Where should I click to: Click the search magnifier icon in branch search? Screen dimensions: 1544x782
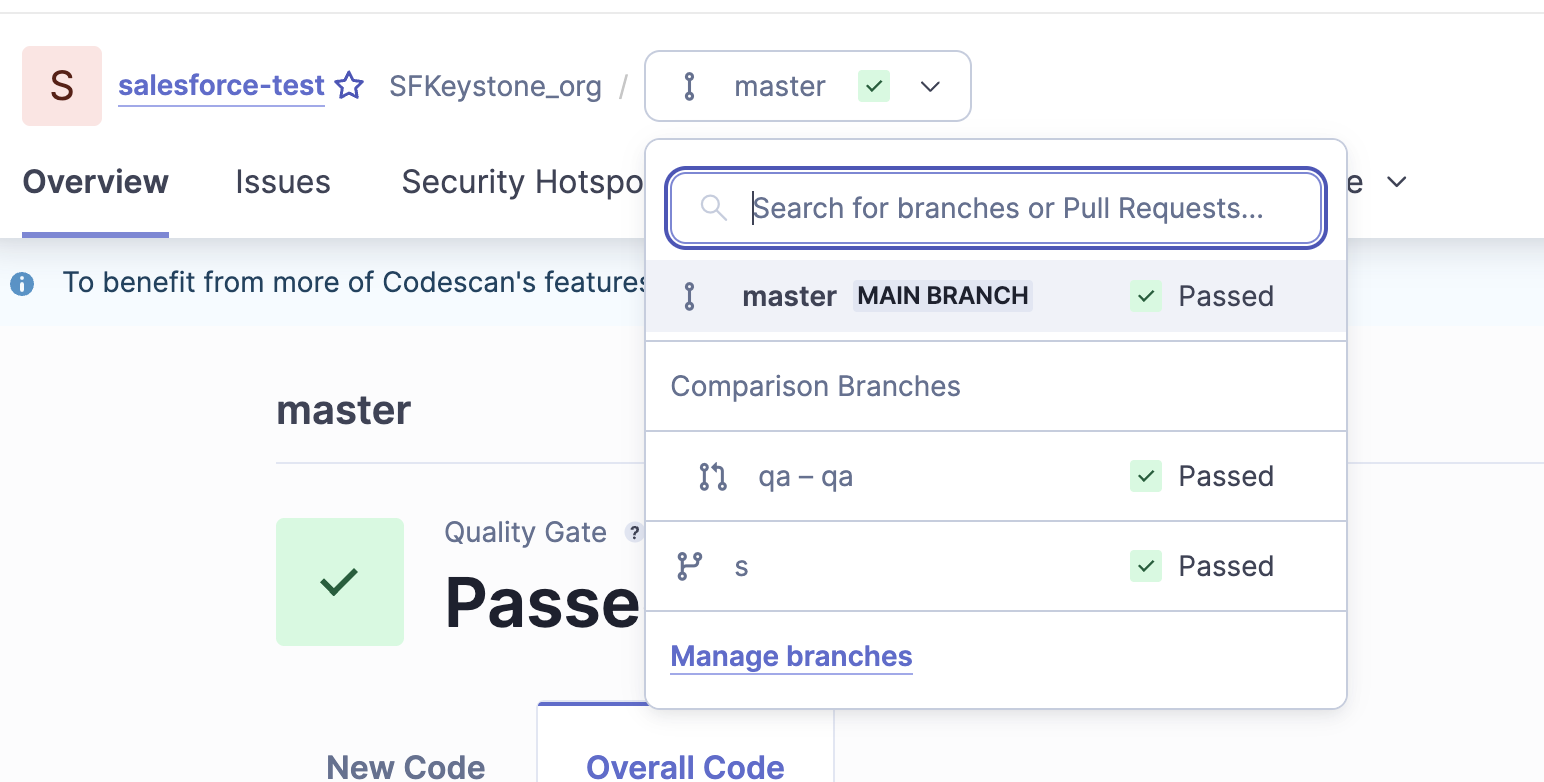(x=713, y=208)
